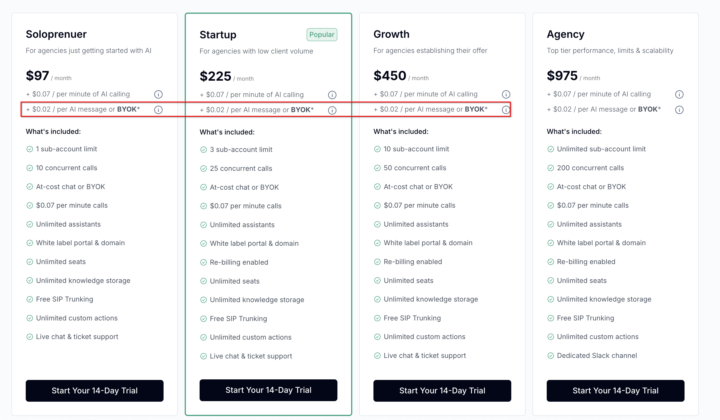This screenshot has height=420, width=720.
Task: Click info icon for Agency AI calling rate
Action: click(679, 94)
